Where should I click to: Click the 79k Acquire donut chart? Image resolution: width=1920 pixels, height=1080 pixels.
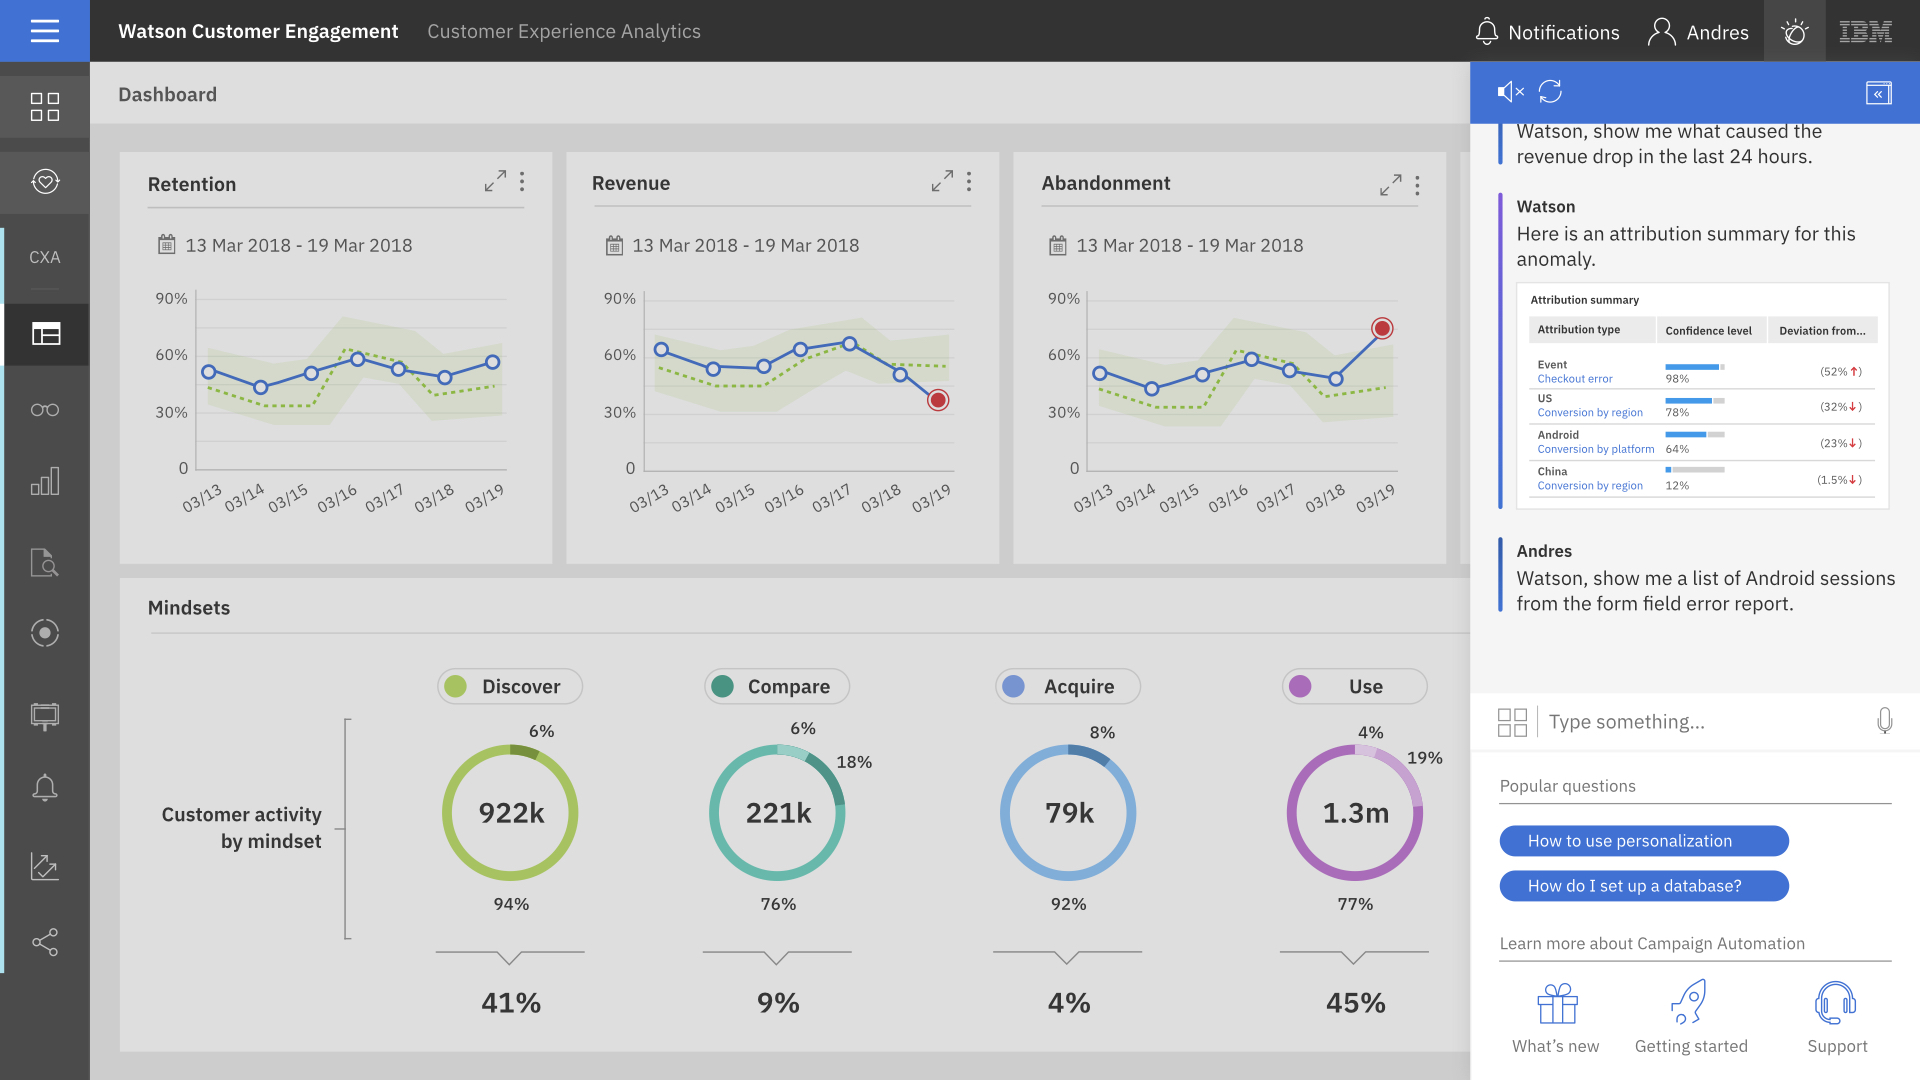(x=1069, y=813)
